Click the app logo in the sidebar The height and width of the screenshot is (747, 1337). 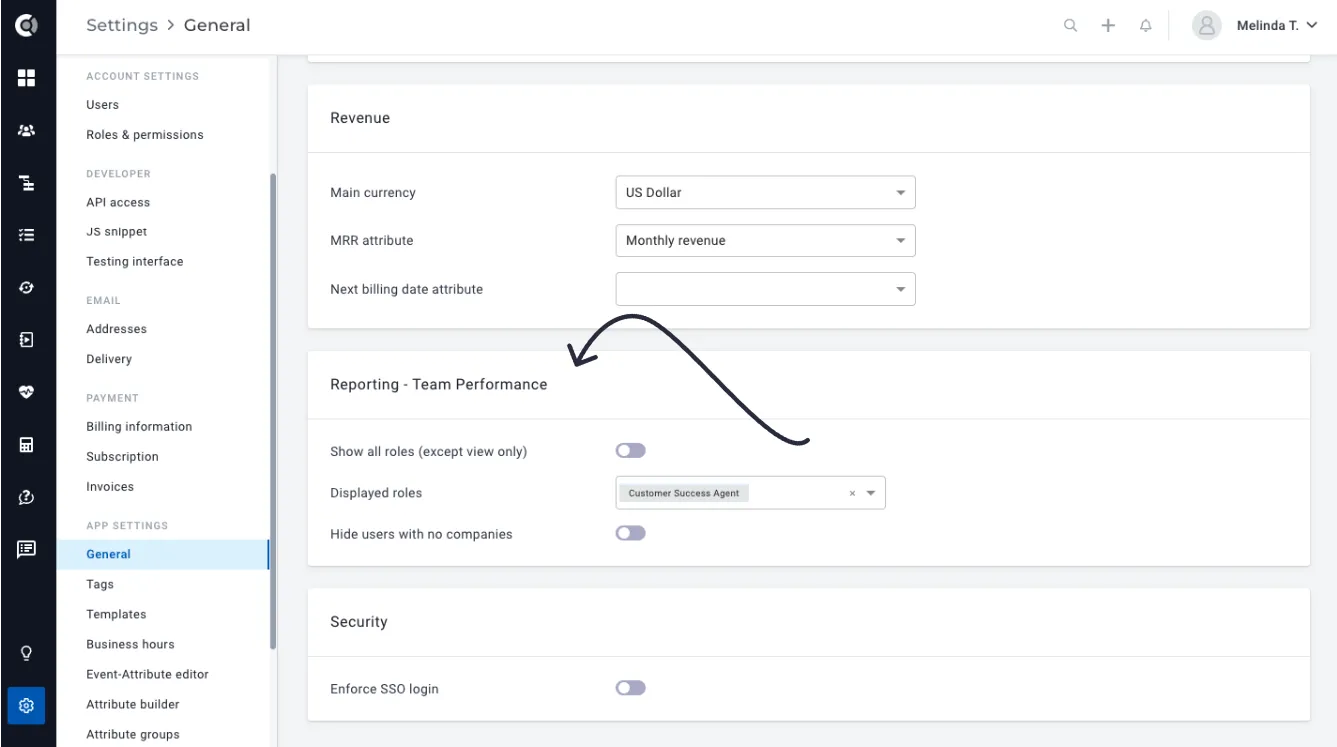[x=27, y=25]
